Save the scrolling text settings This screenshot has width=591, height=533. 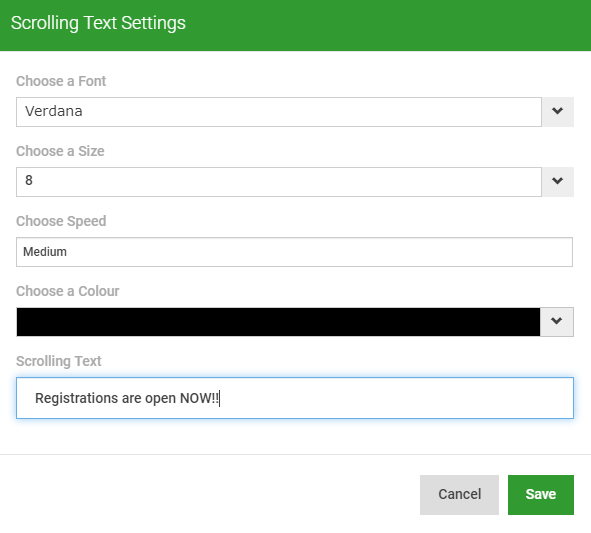point(541,495)
